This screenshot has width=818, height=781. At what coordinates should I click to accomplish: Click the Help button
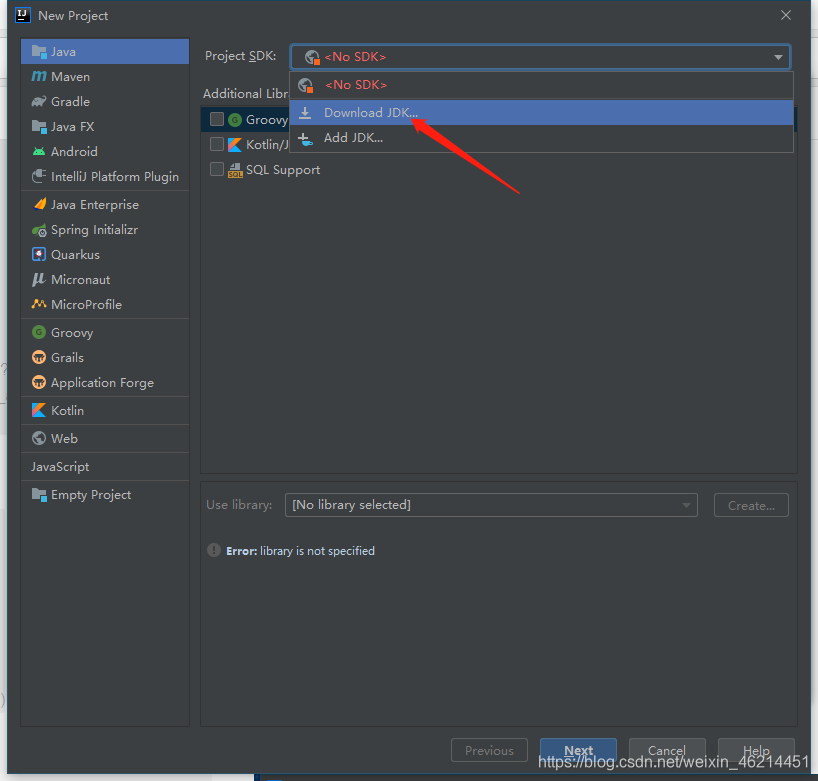(x=756, y=750)
